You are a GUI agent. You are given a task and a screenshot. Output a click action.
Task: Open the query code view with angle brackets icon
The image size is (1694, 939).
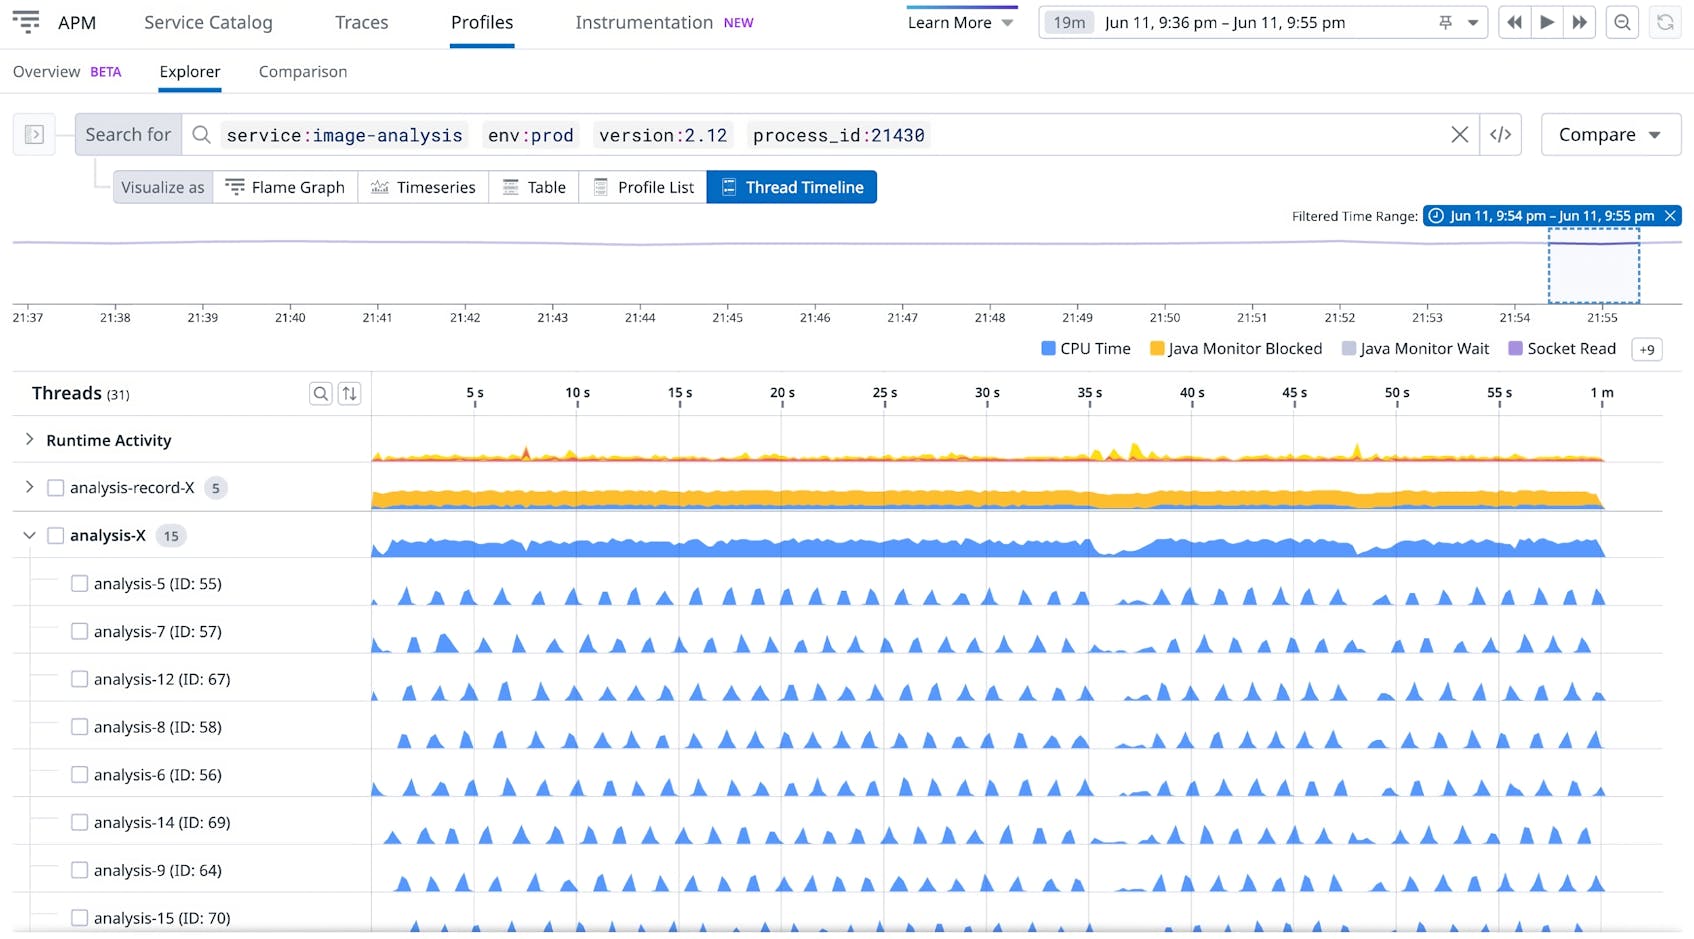click(1501, 134)
